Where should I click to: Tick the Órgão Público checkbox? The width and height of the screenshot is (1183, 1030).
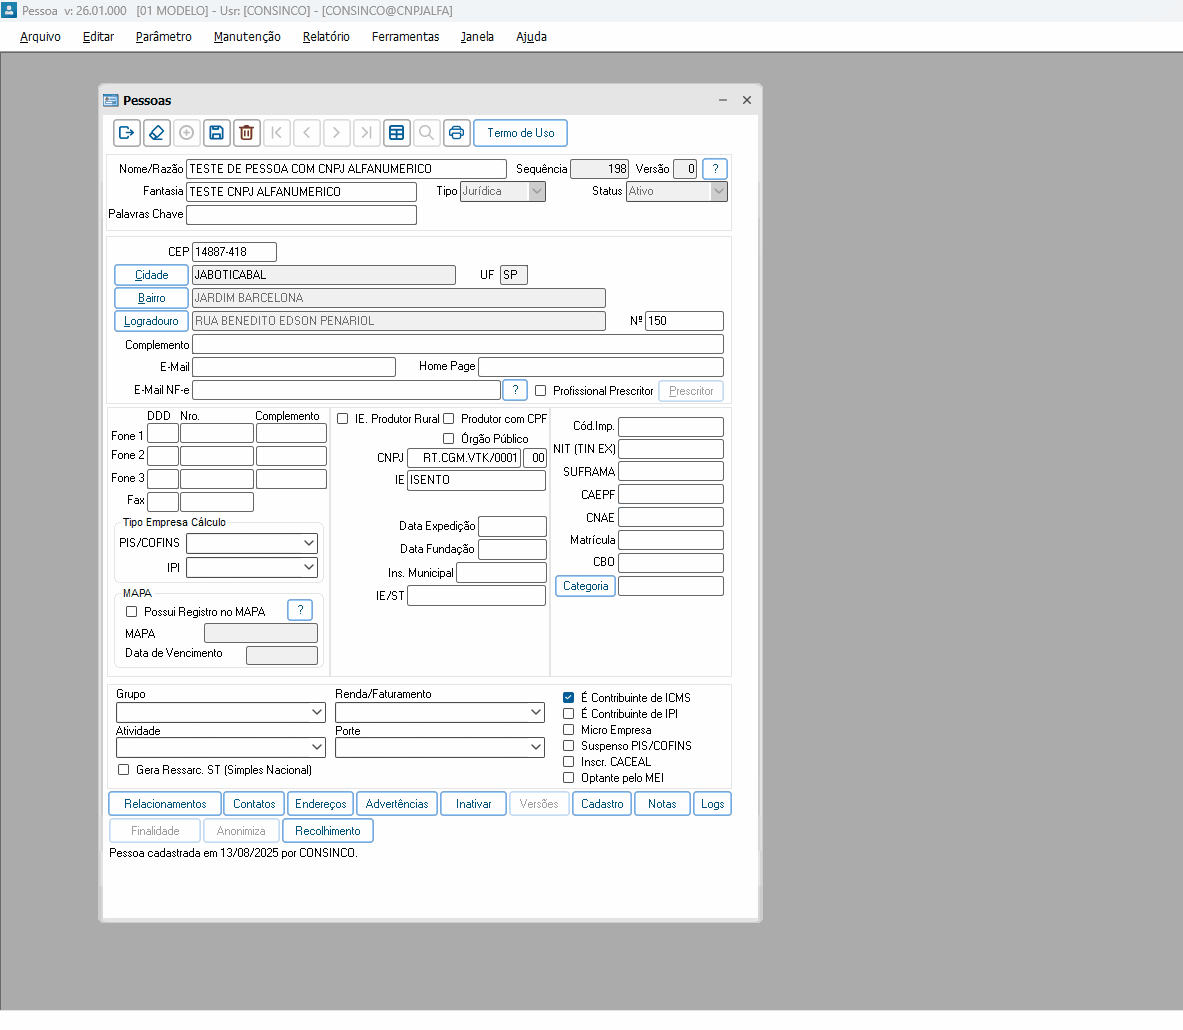(x=449, y=438)
